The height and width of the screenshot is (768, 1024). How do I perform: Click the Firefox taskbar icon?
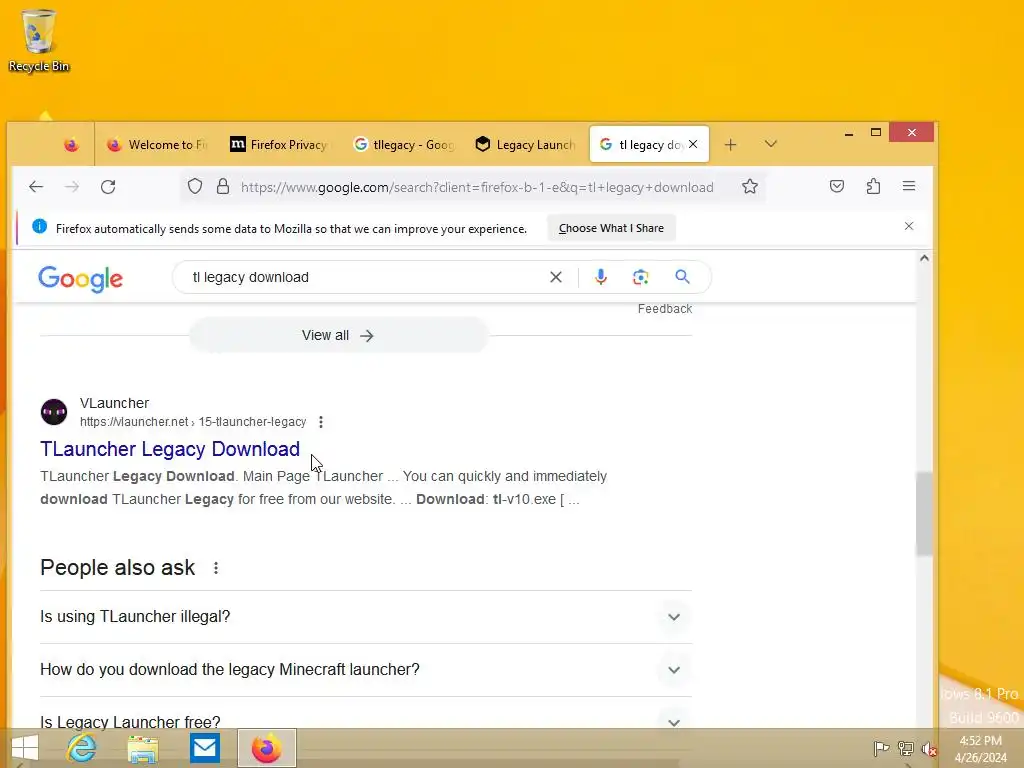click(x=266, y=748)
